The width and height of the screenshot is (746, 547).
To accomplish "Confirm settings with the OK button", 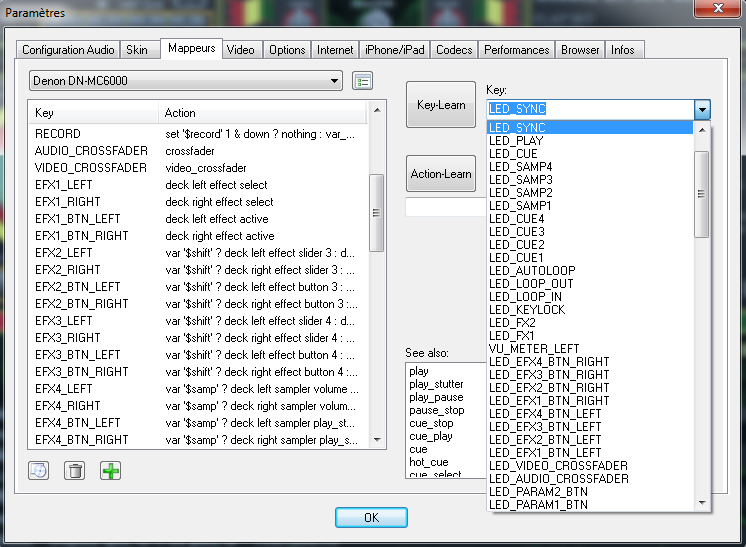I will (371, 518).
